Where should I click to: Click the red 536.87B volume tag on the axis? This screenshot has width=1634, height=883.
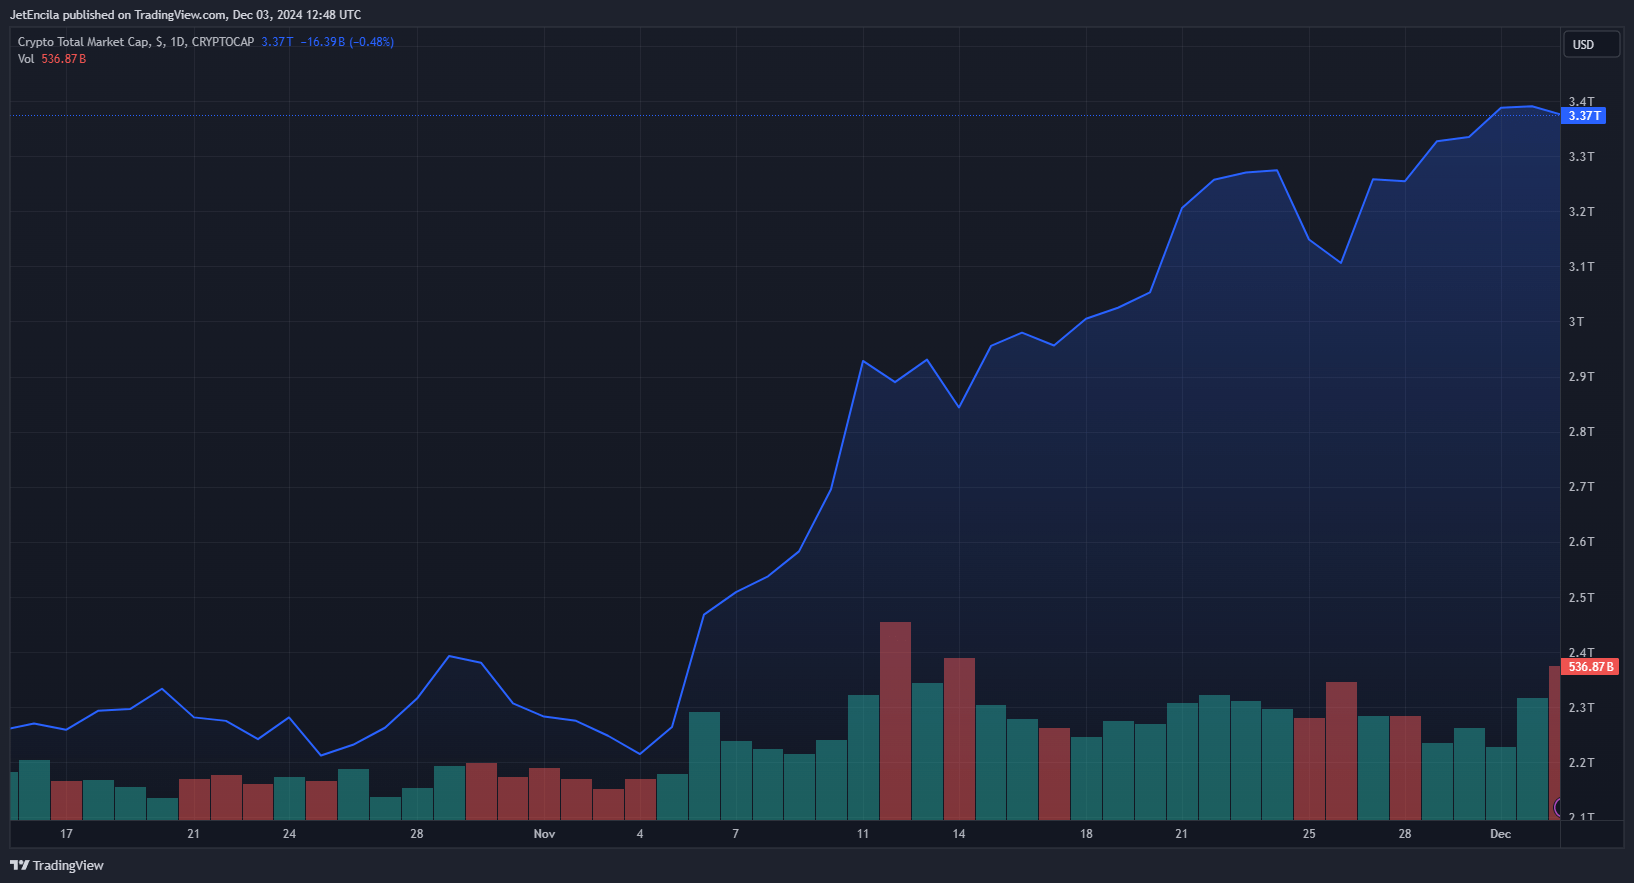coord(1590,667)
